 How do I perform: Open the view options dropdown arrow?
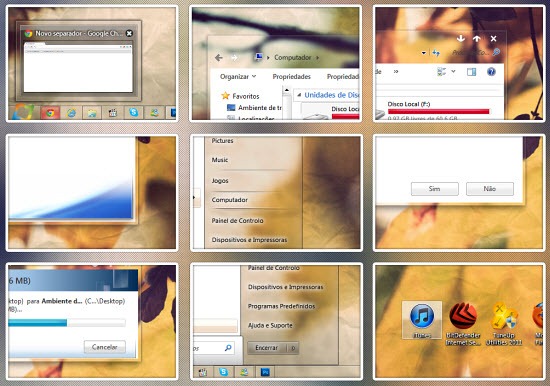click(x=453, y=71)
